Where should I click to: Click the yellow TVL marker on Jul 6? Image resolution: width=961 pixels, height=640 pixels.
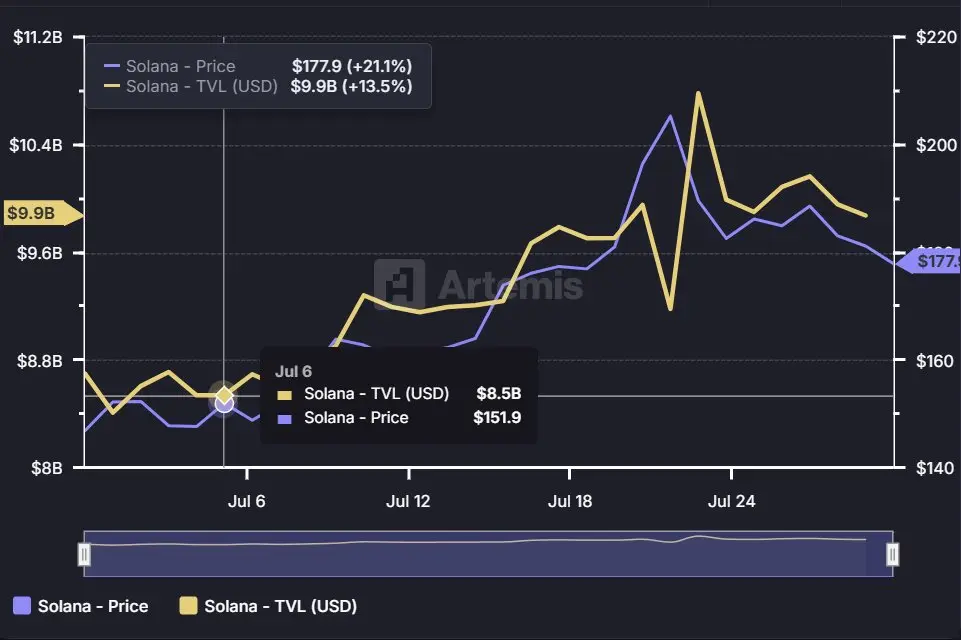click(x=224, y=395)
